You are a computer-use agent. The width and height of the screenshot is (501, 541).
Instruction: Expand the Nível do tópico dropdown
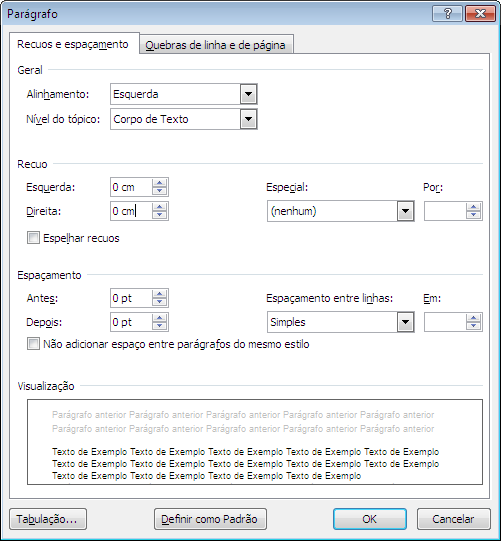248,119
